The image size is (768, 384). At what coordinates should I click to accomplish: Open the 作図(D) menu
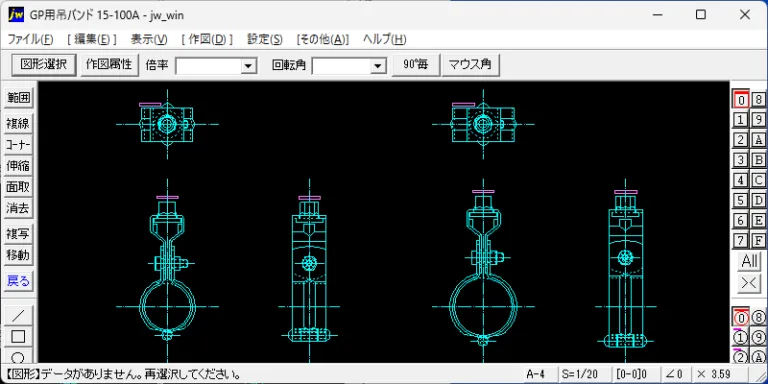207,39
